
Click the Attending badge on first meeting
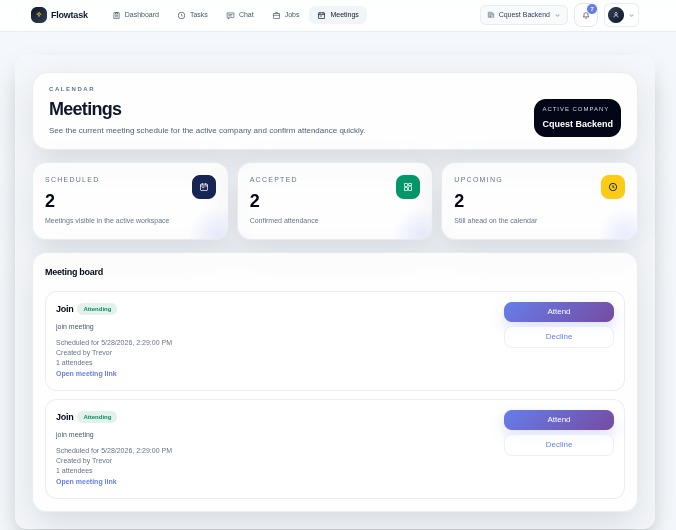pos(97,309)
